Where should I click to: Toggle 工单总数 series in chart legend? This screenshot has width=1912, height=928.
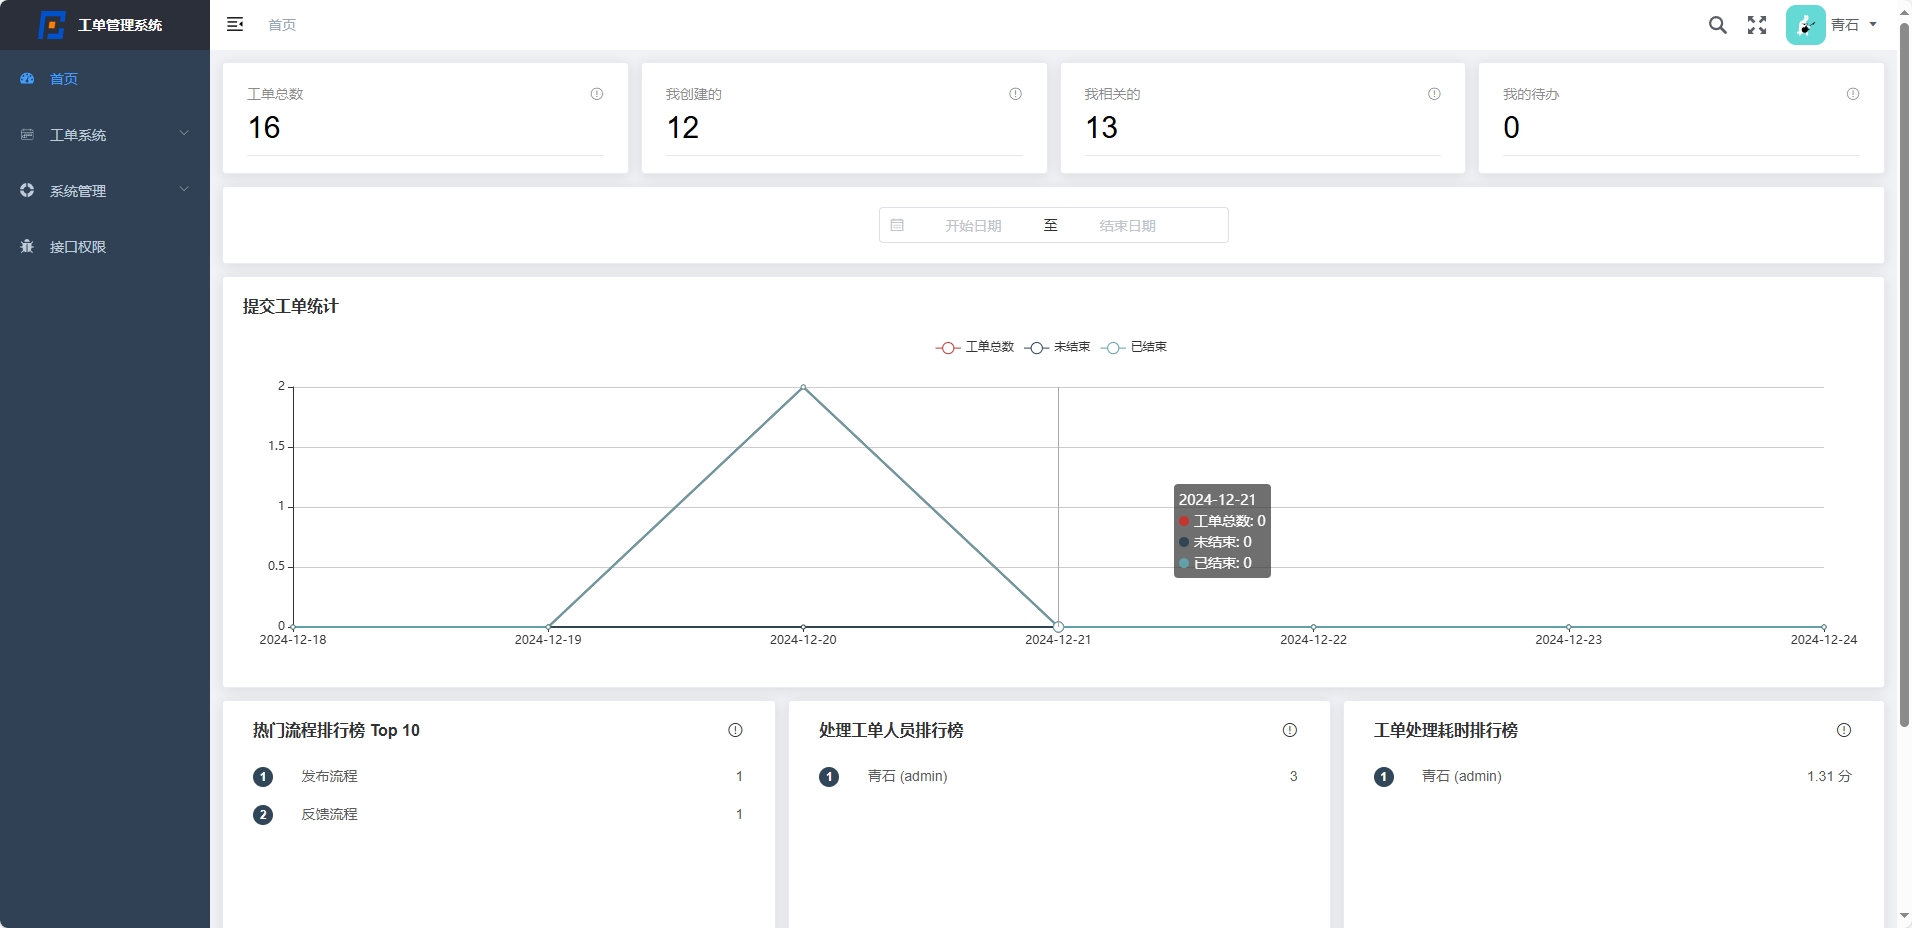coord(975,347)
